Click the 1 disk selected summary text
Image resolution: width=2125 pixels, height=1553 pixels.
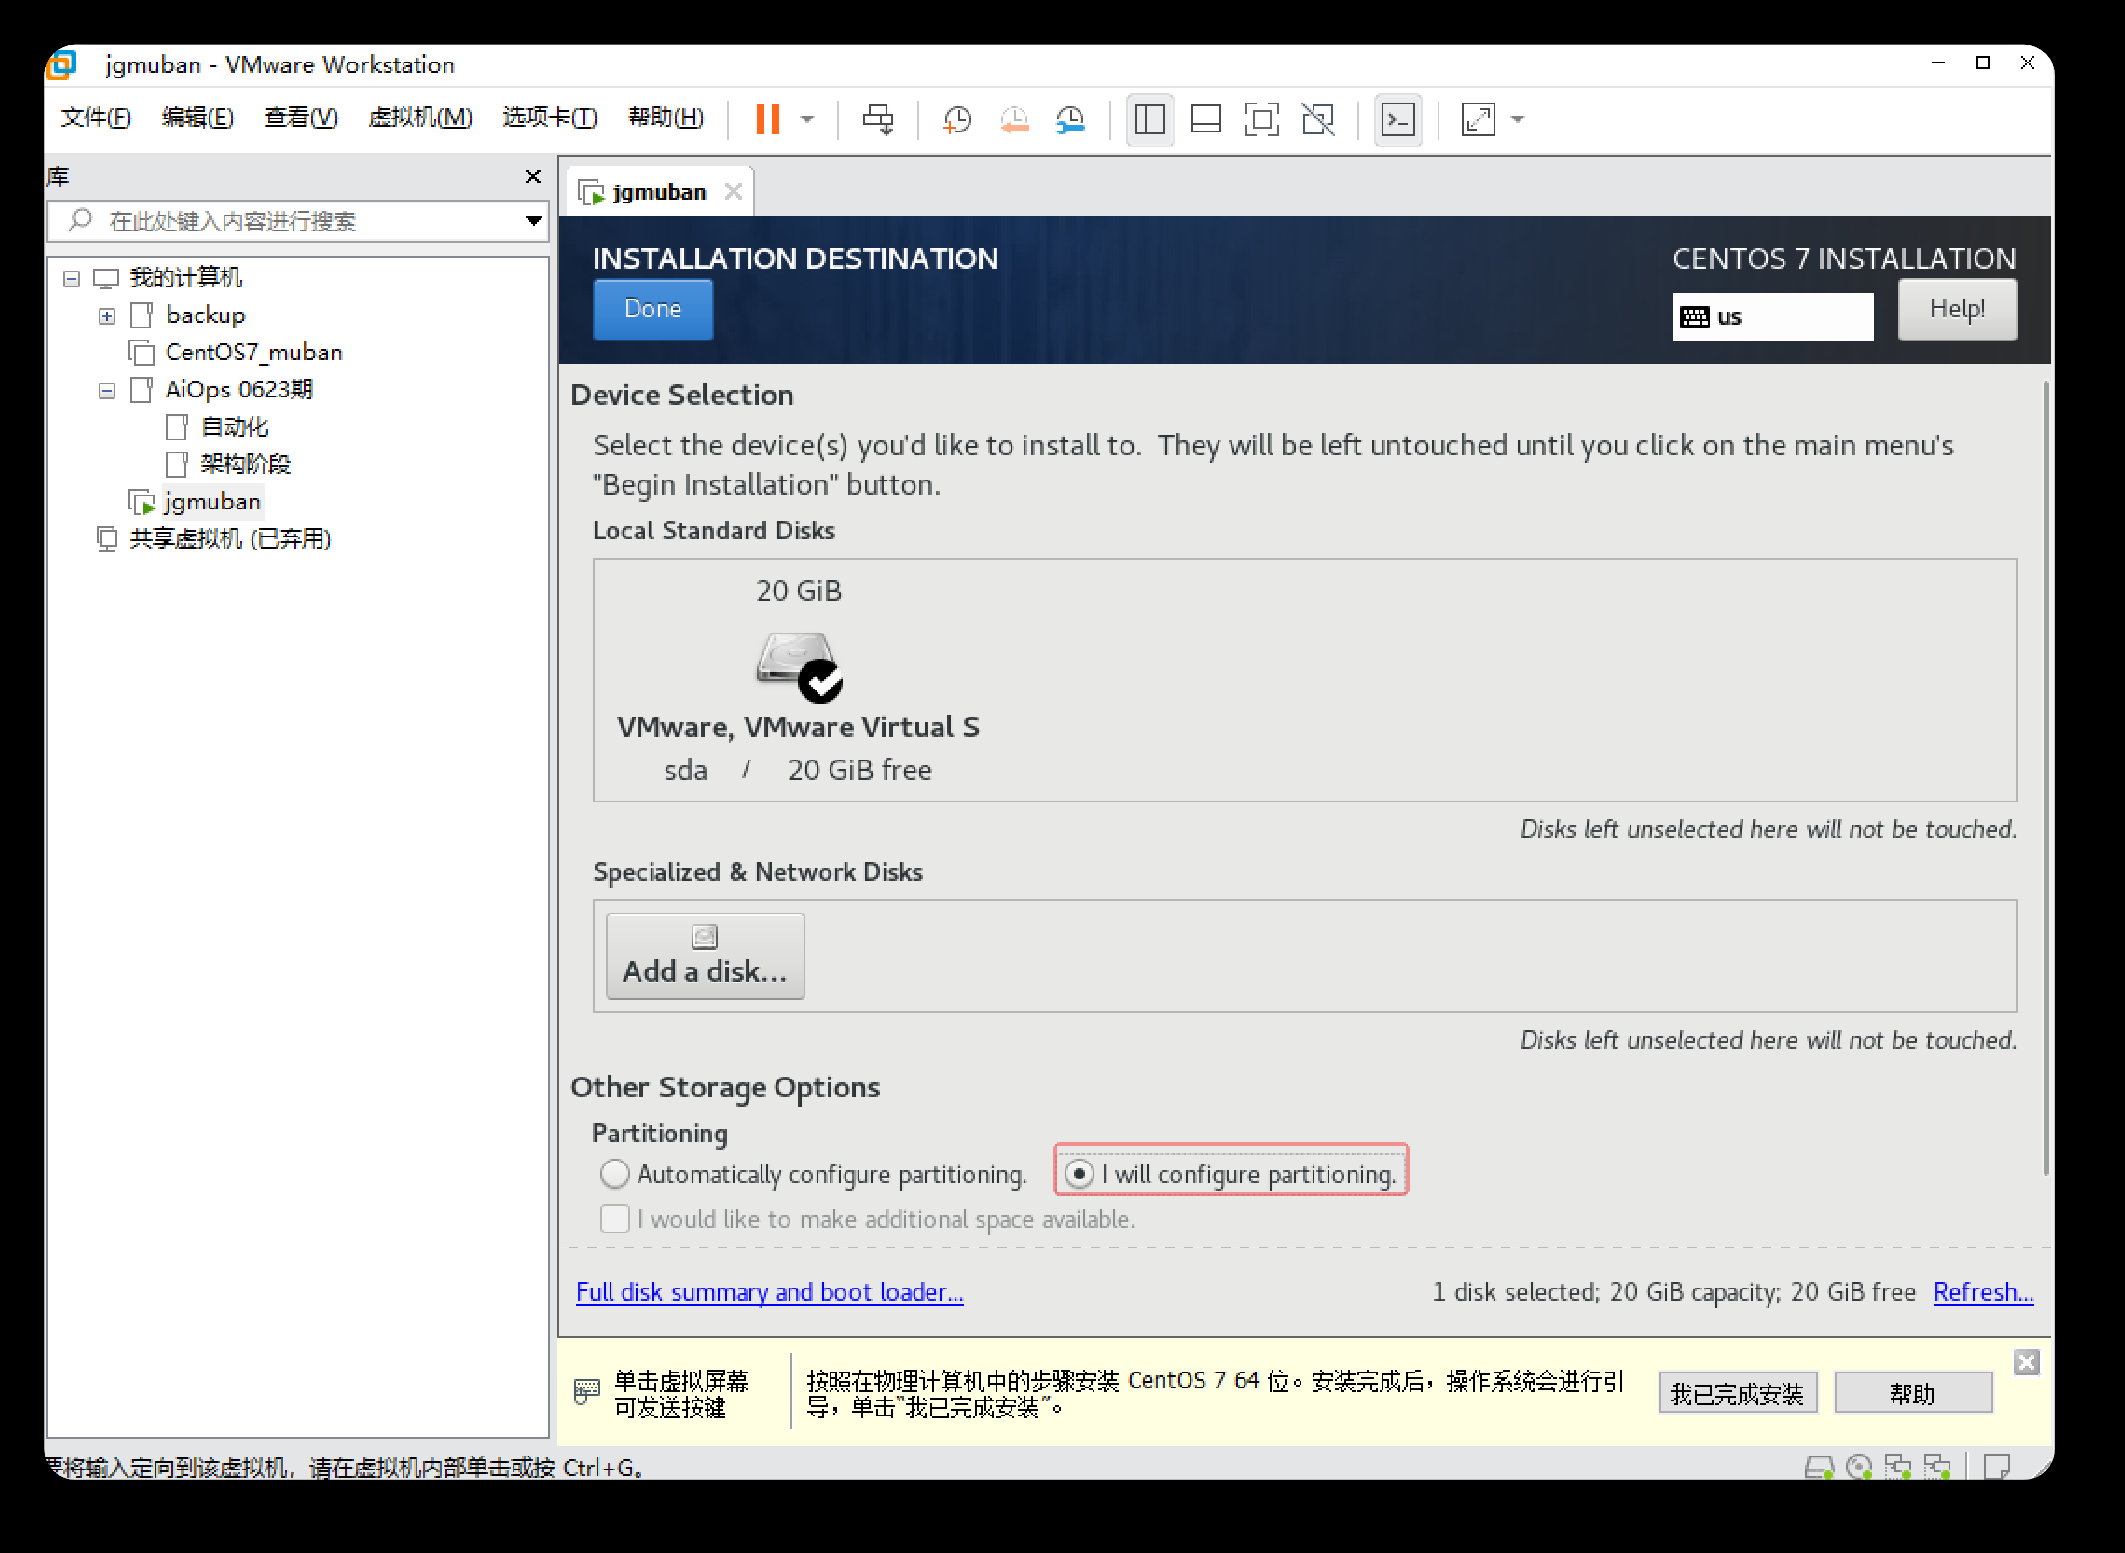click(x=1674, y=1292)
